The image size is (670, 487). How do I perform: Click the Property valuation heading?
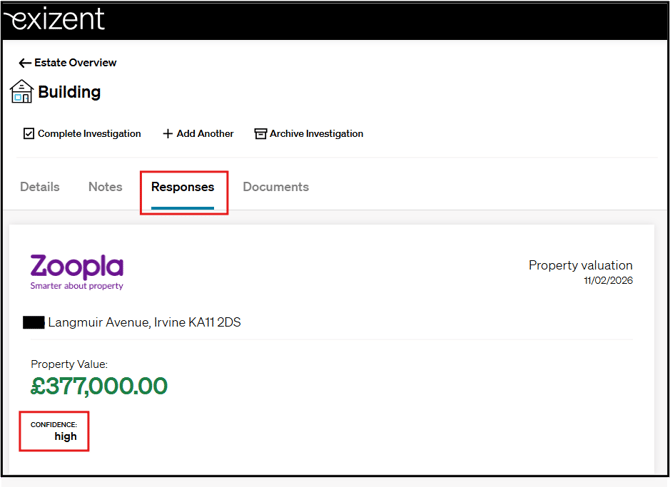click(580, 265)
